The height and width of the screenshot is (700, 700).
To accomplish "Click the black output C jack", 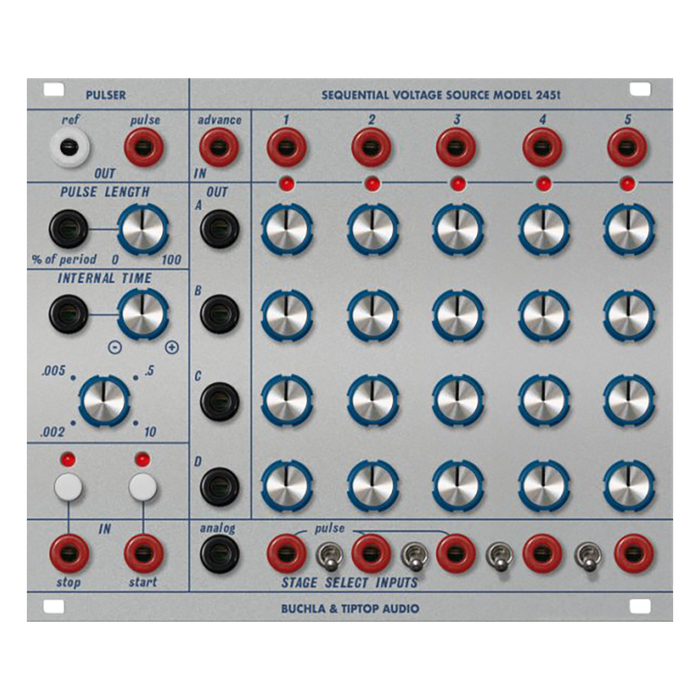I will [x=219, y=400].
